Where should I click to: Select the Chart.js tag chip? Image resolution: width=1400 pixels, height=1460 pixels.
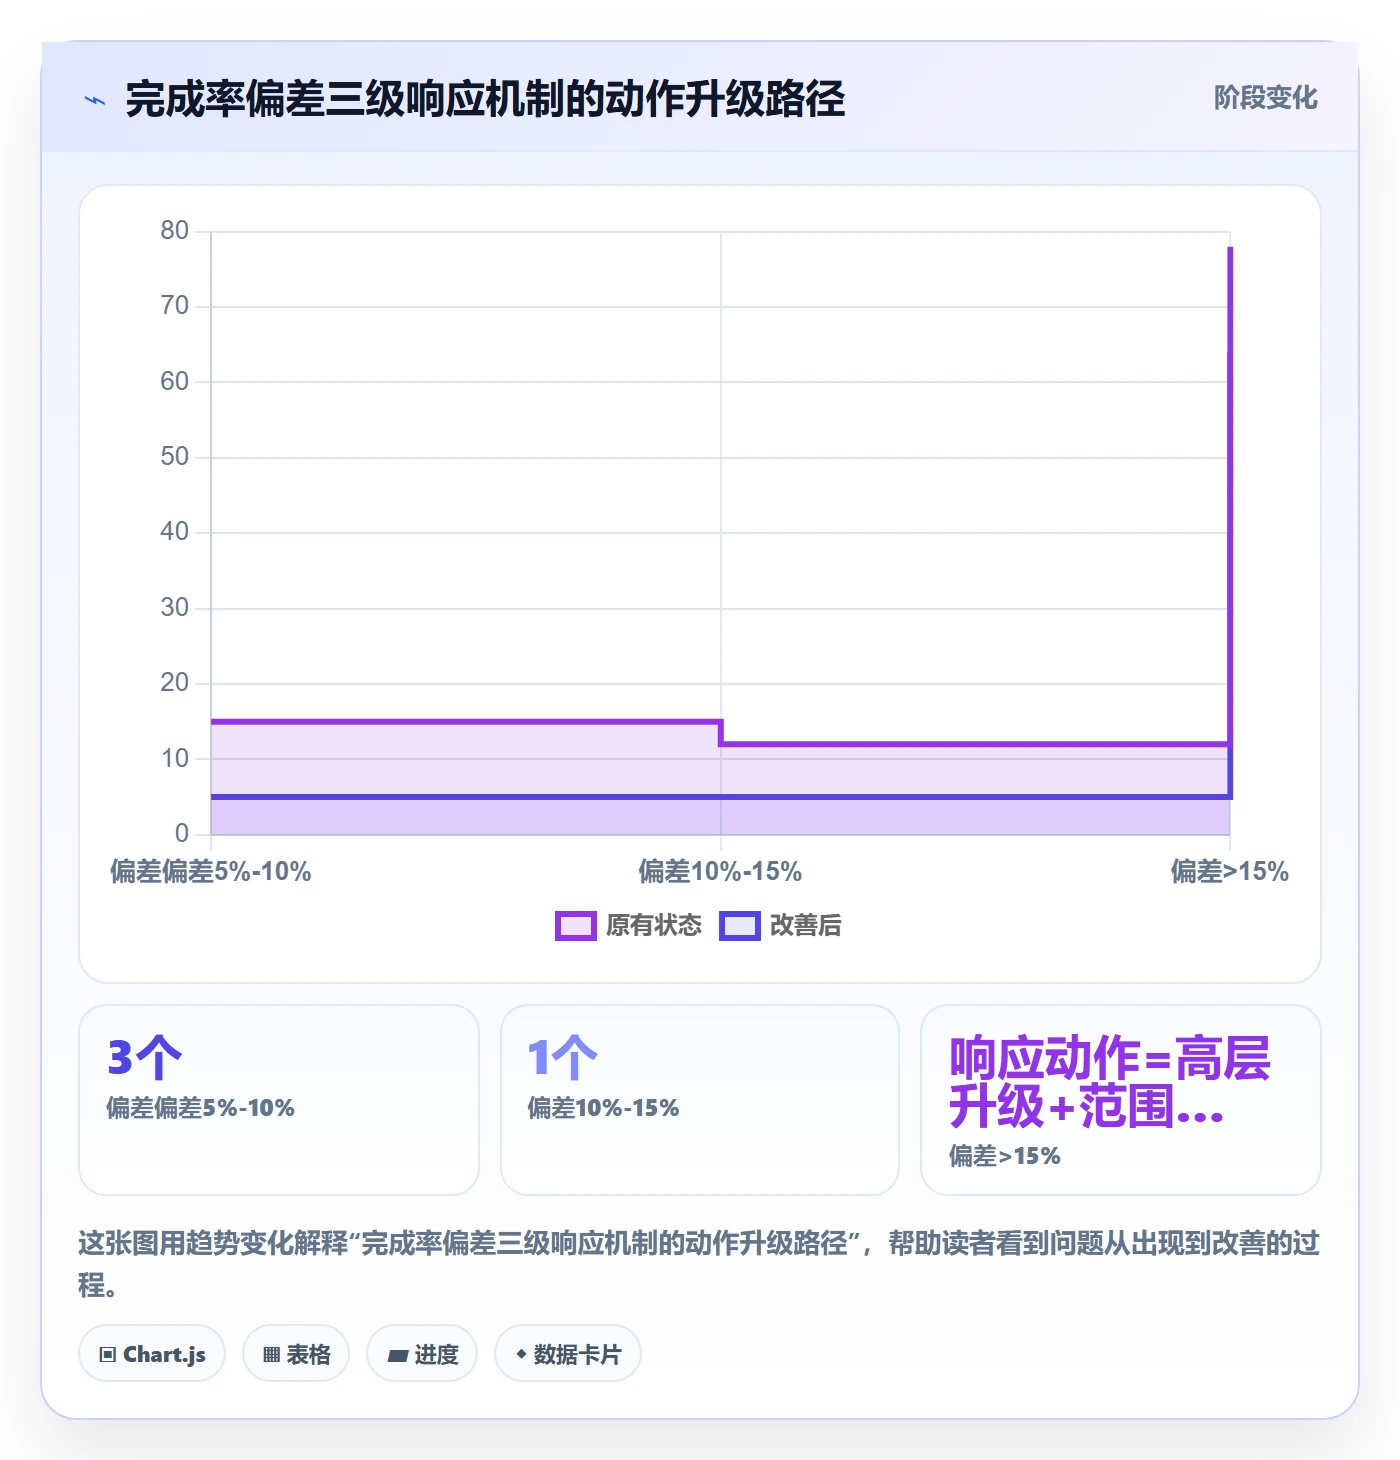152,1354
